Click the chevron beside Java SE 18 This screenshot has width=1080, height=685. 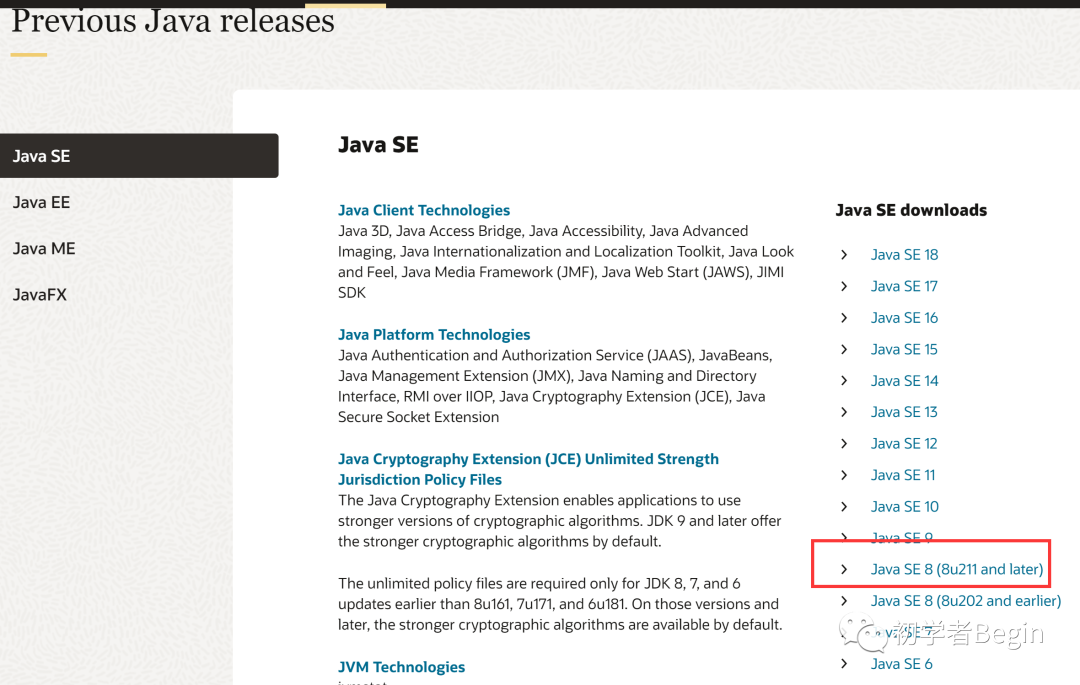coord(844,255)
